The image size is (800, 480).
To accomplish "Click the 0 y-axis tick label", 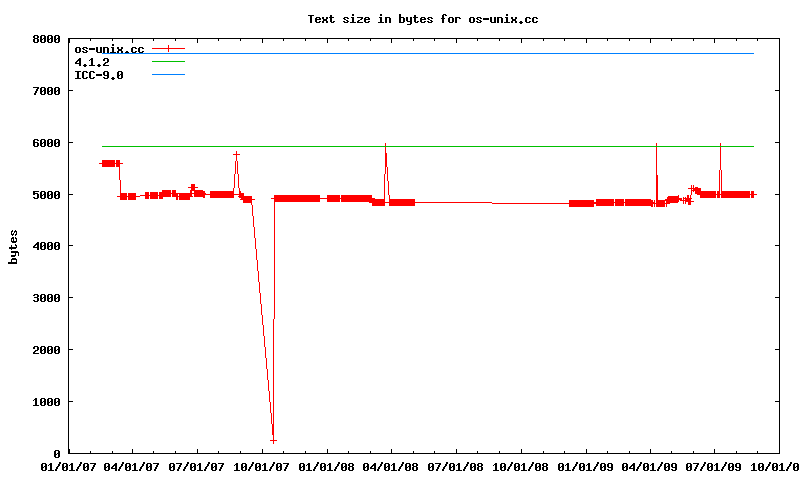I will pos(56,454).
